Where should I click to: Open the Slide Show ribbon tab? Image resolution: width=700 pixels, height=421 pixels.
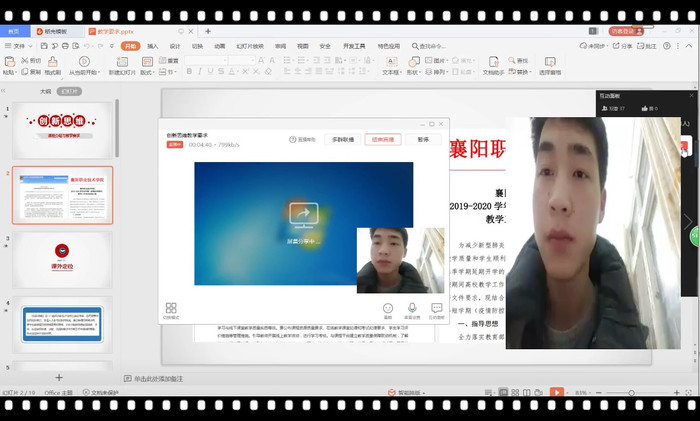[x=250, y=46]
